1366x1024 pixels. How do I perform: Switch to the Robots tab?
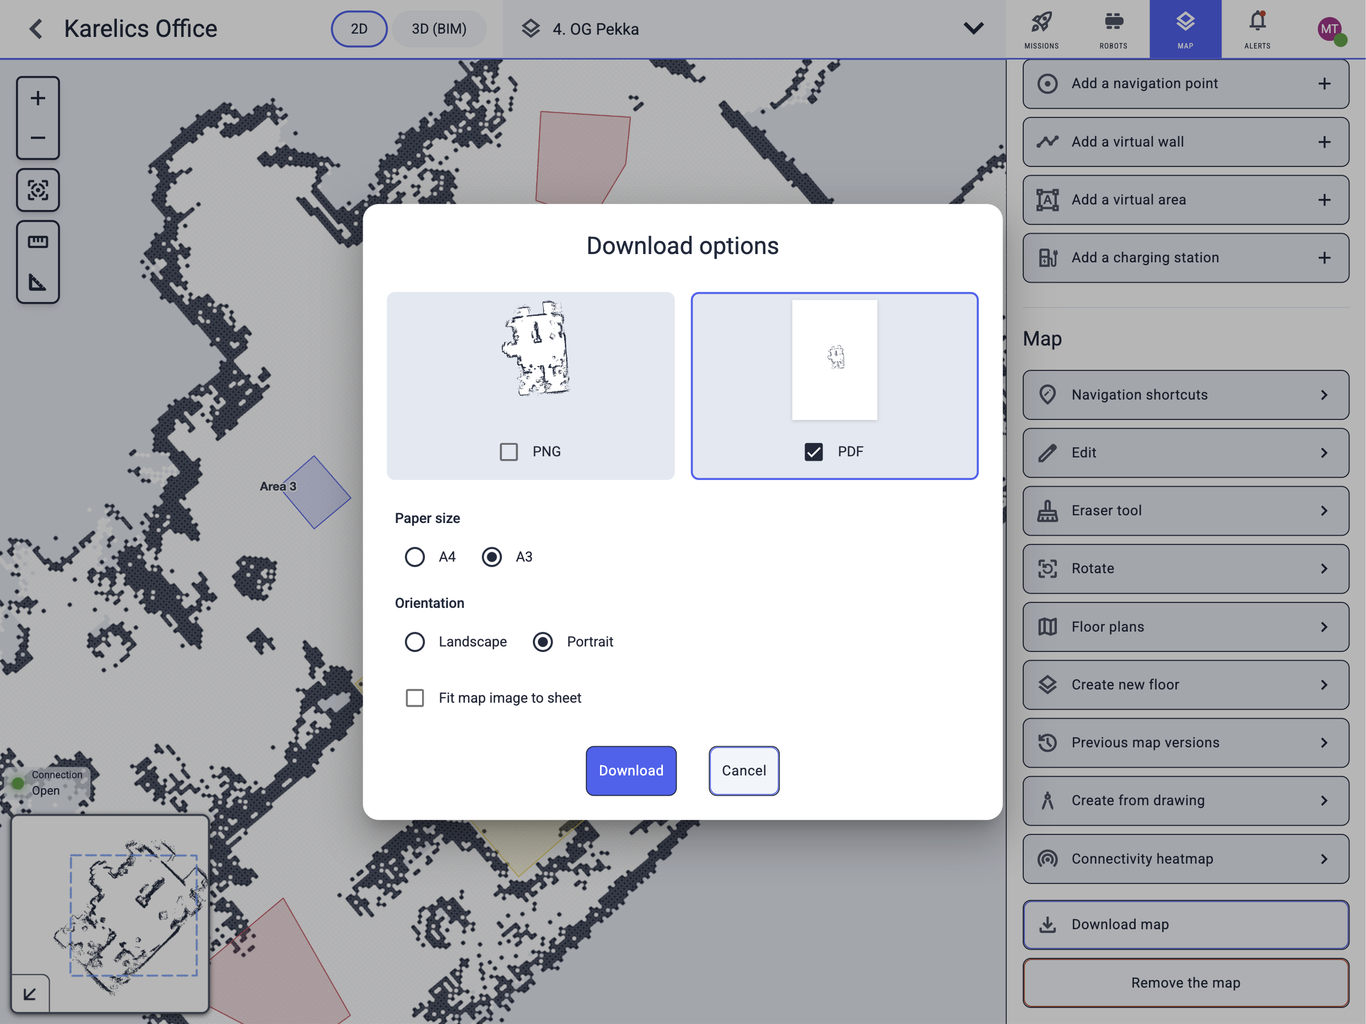point(1113,29)
